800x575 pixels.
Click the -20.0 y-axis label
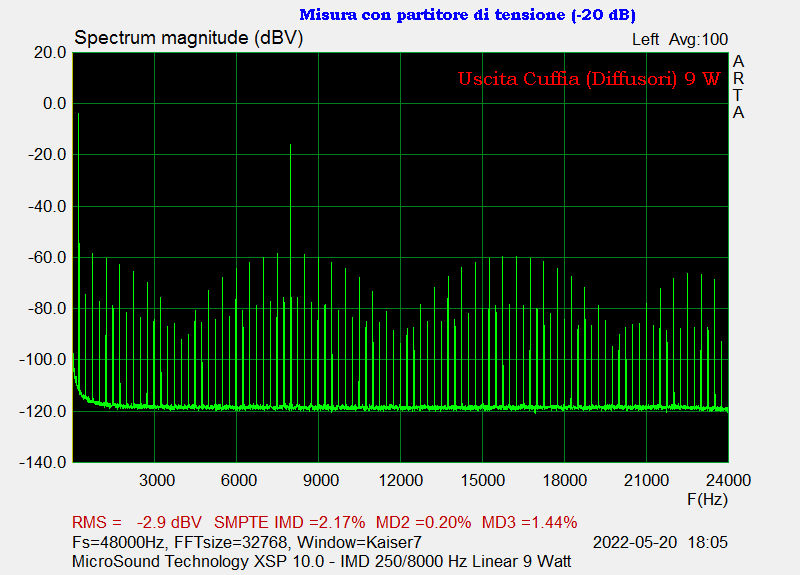click(47, 155)
